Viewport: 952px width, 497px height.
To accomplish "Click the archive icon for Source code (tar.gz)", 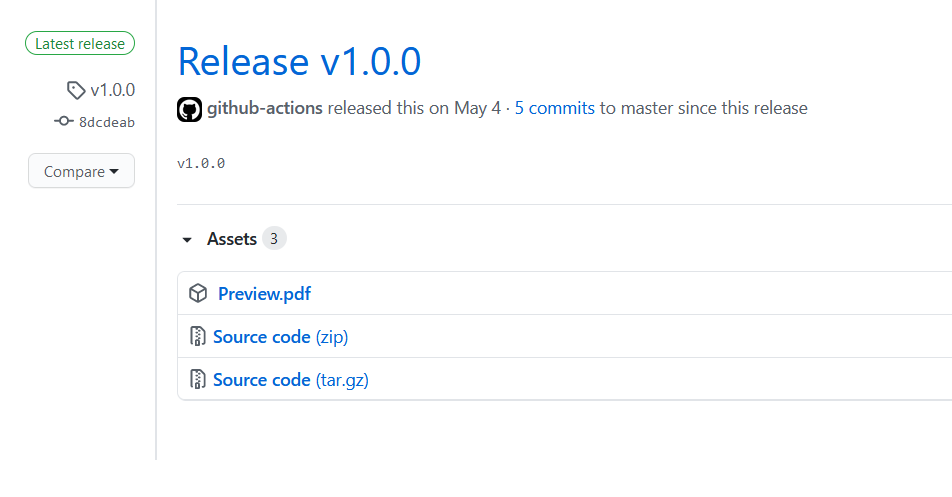I will point(197,380).
